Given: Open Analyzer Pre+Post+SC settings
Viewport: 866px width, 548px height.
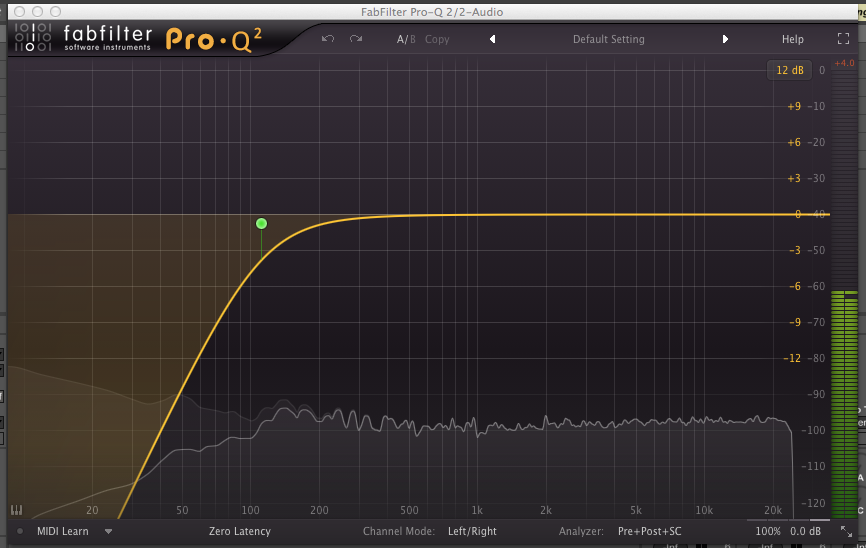Looking at the screenshot, I should pos(650,531).
